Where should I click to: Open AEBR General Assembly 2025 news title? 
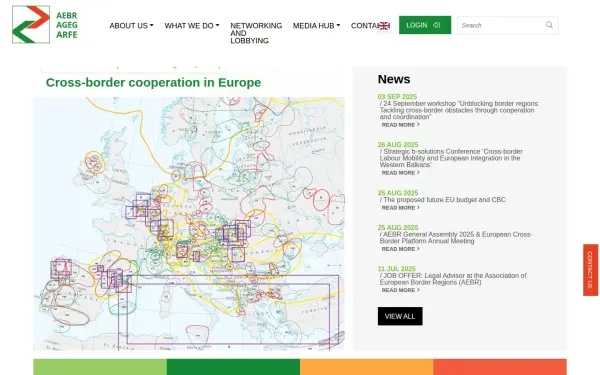(456, 238)
